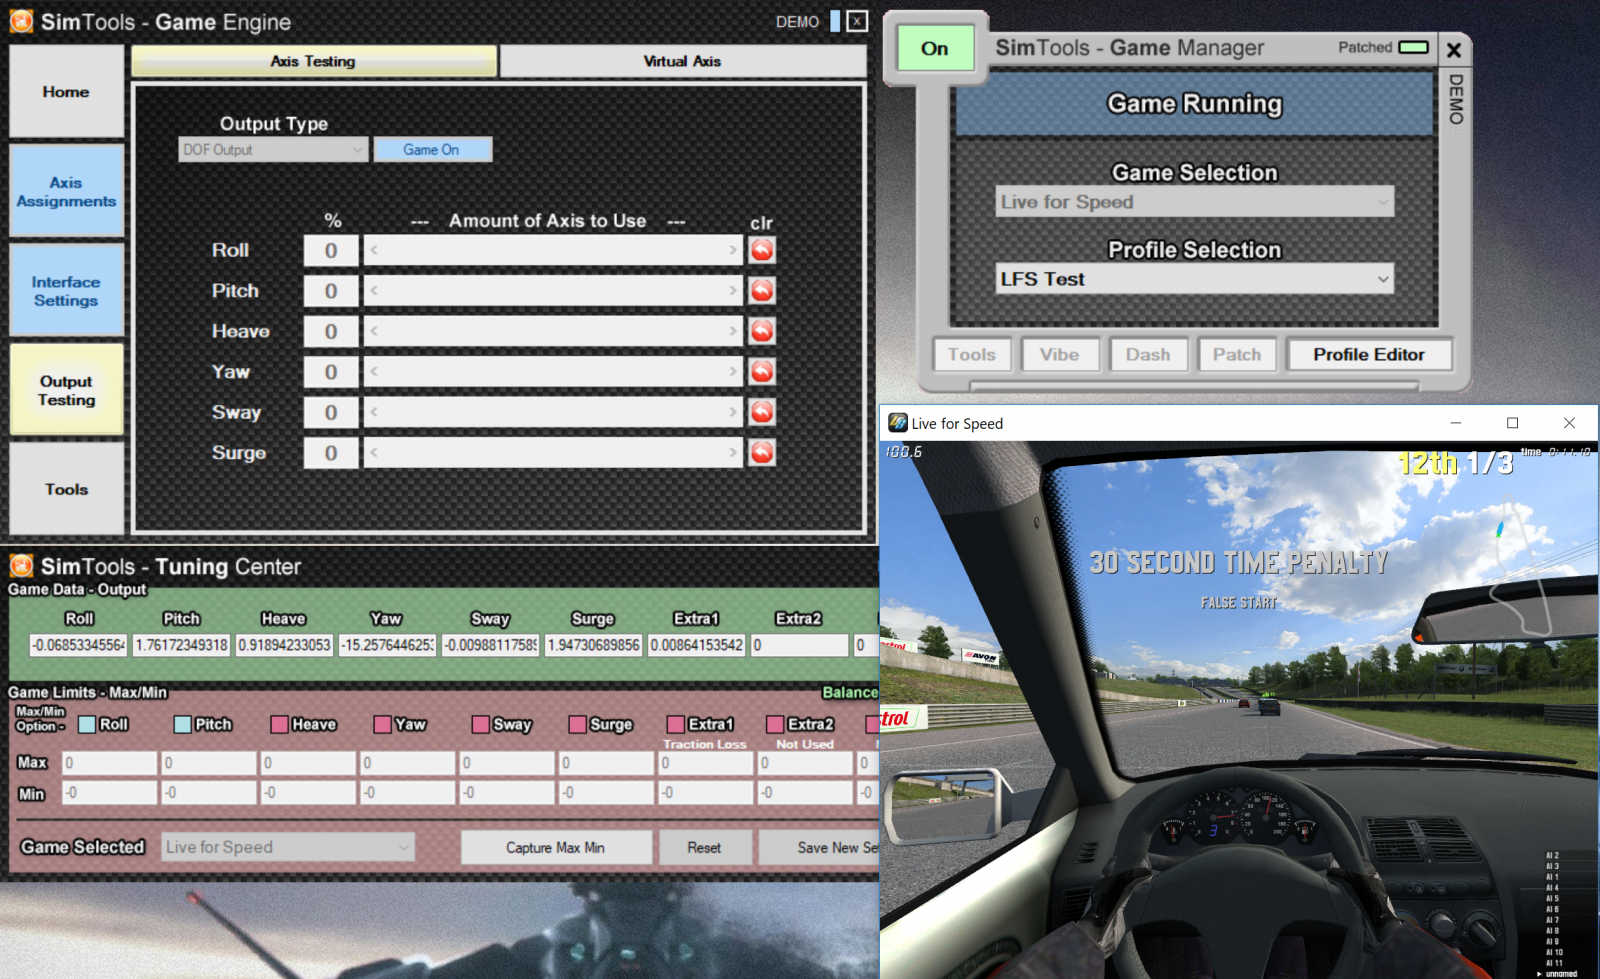Screen dimensions: 1600x979
Task: Nudge Surge slider right with arrow
Action: click(733, 453)
